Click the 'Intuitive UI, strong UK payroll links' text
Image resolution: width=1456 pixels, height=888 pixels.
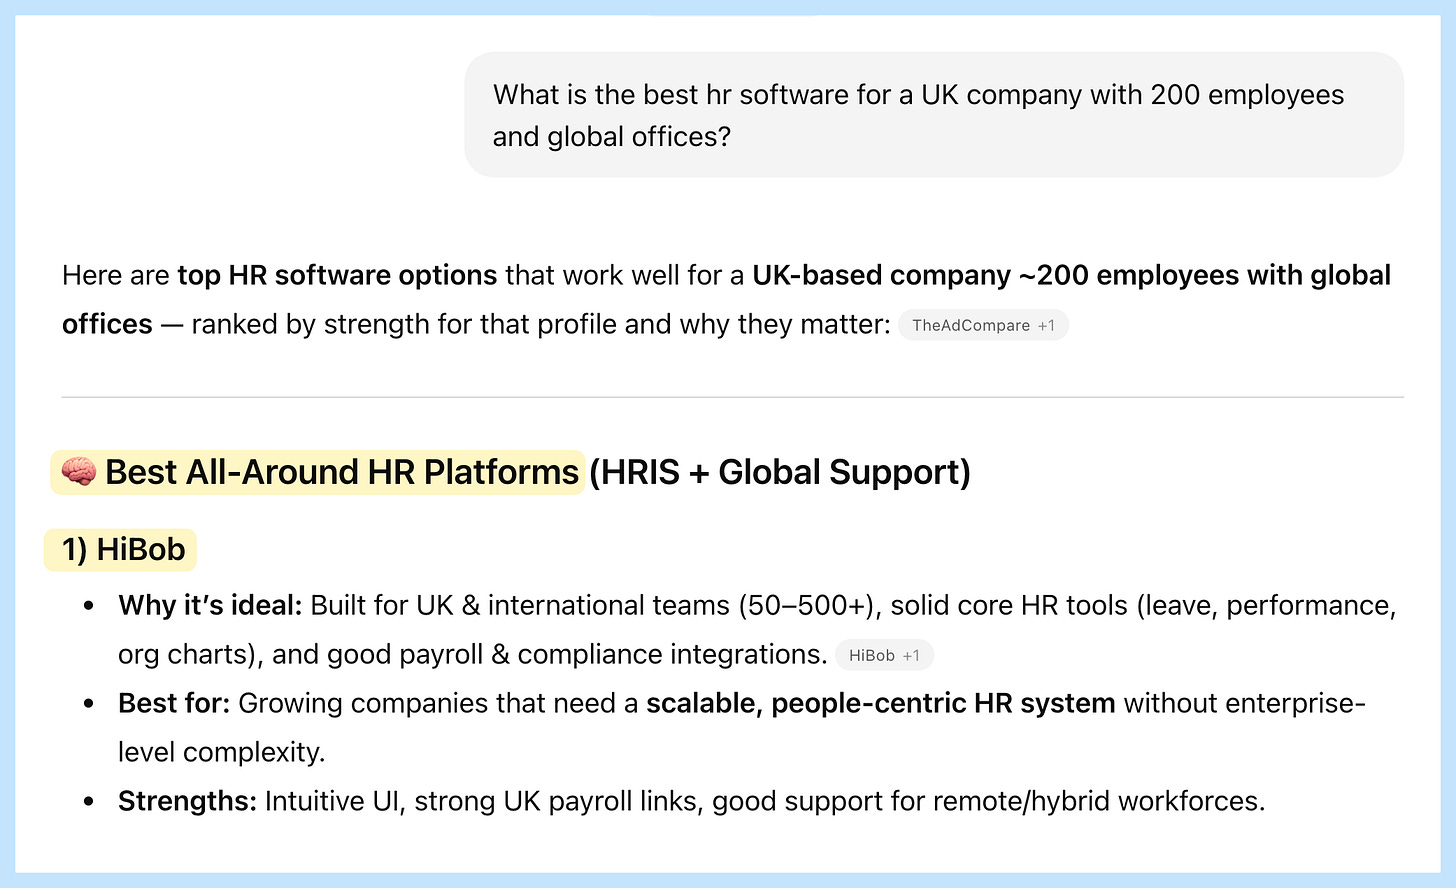(x=484, y=801)
